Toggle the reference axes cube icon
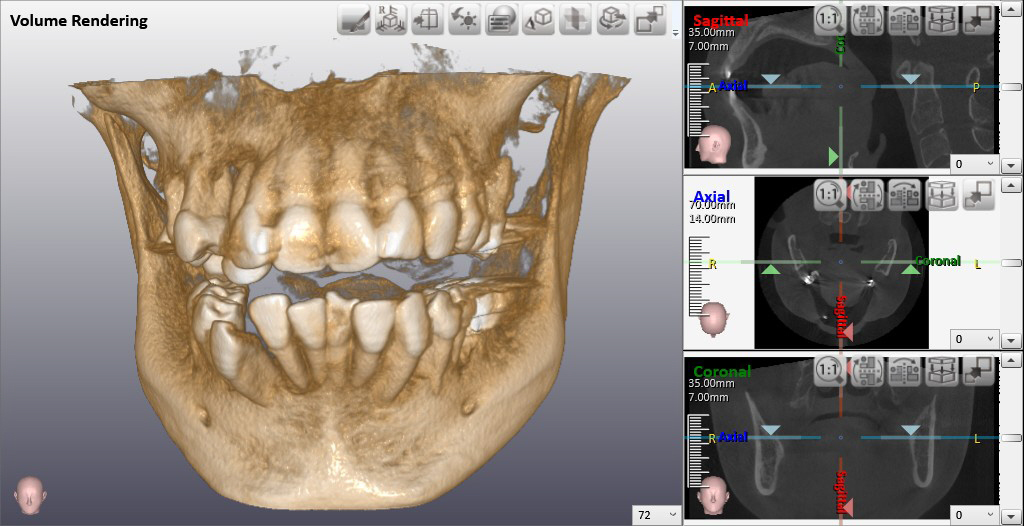 coord(390,19)
